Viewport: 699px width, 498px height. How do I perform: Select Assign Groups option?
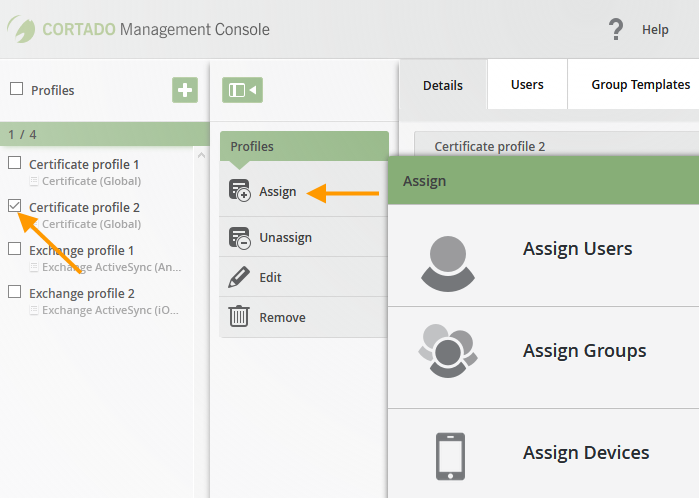tap(543, 357)
